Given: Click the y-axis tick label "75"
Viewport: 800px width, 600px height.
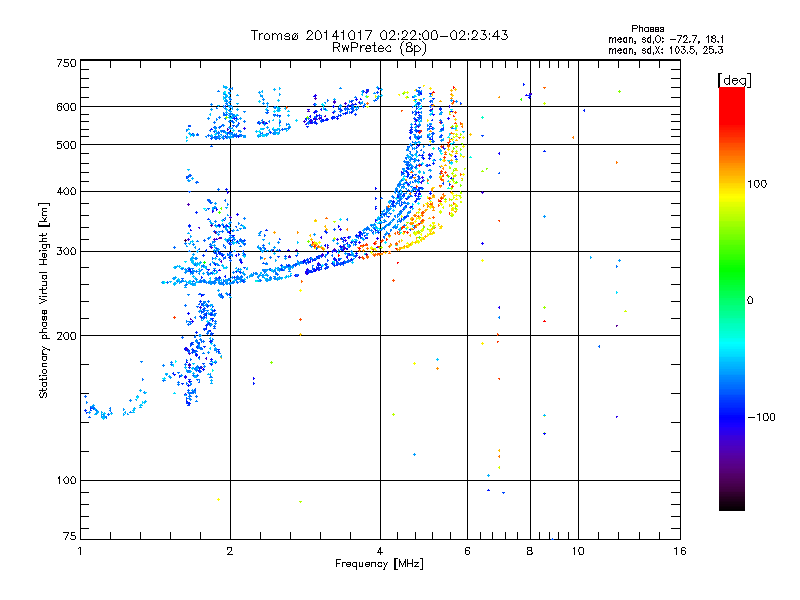Looking at the screenshot, I should click(70, 536).
